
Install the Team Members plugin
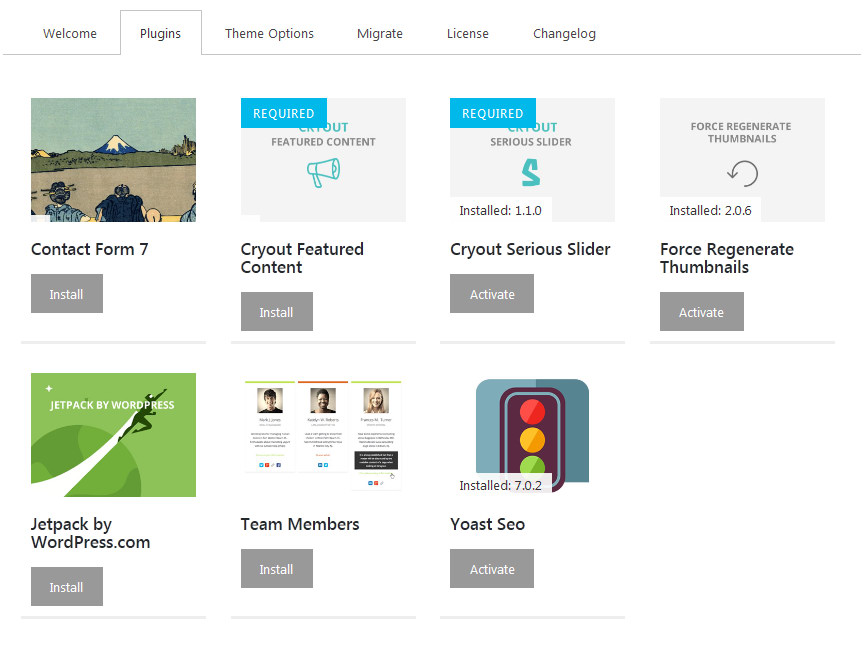pyautogui.click(x=277, y=569)
